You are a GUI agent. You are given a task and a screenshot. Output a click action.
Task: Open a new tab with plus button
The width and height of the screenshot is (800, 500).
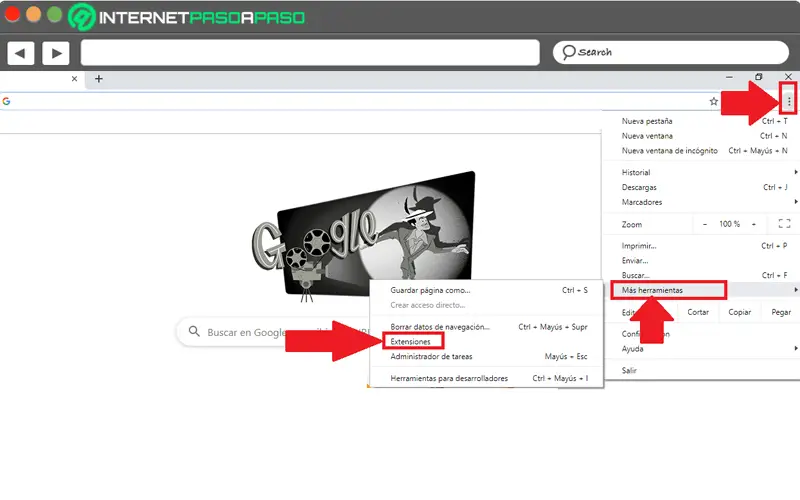click(98, 79)
